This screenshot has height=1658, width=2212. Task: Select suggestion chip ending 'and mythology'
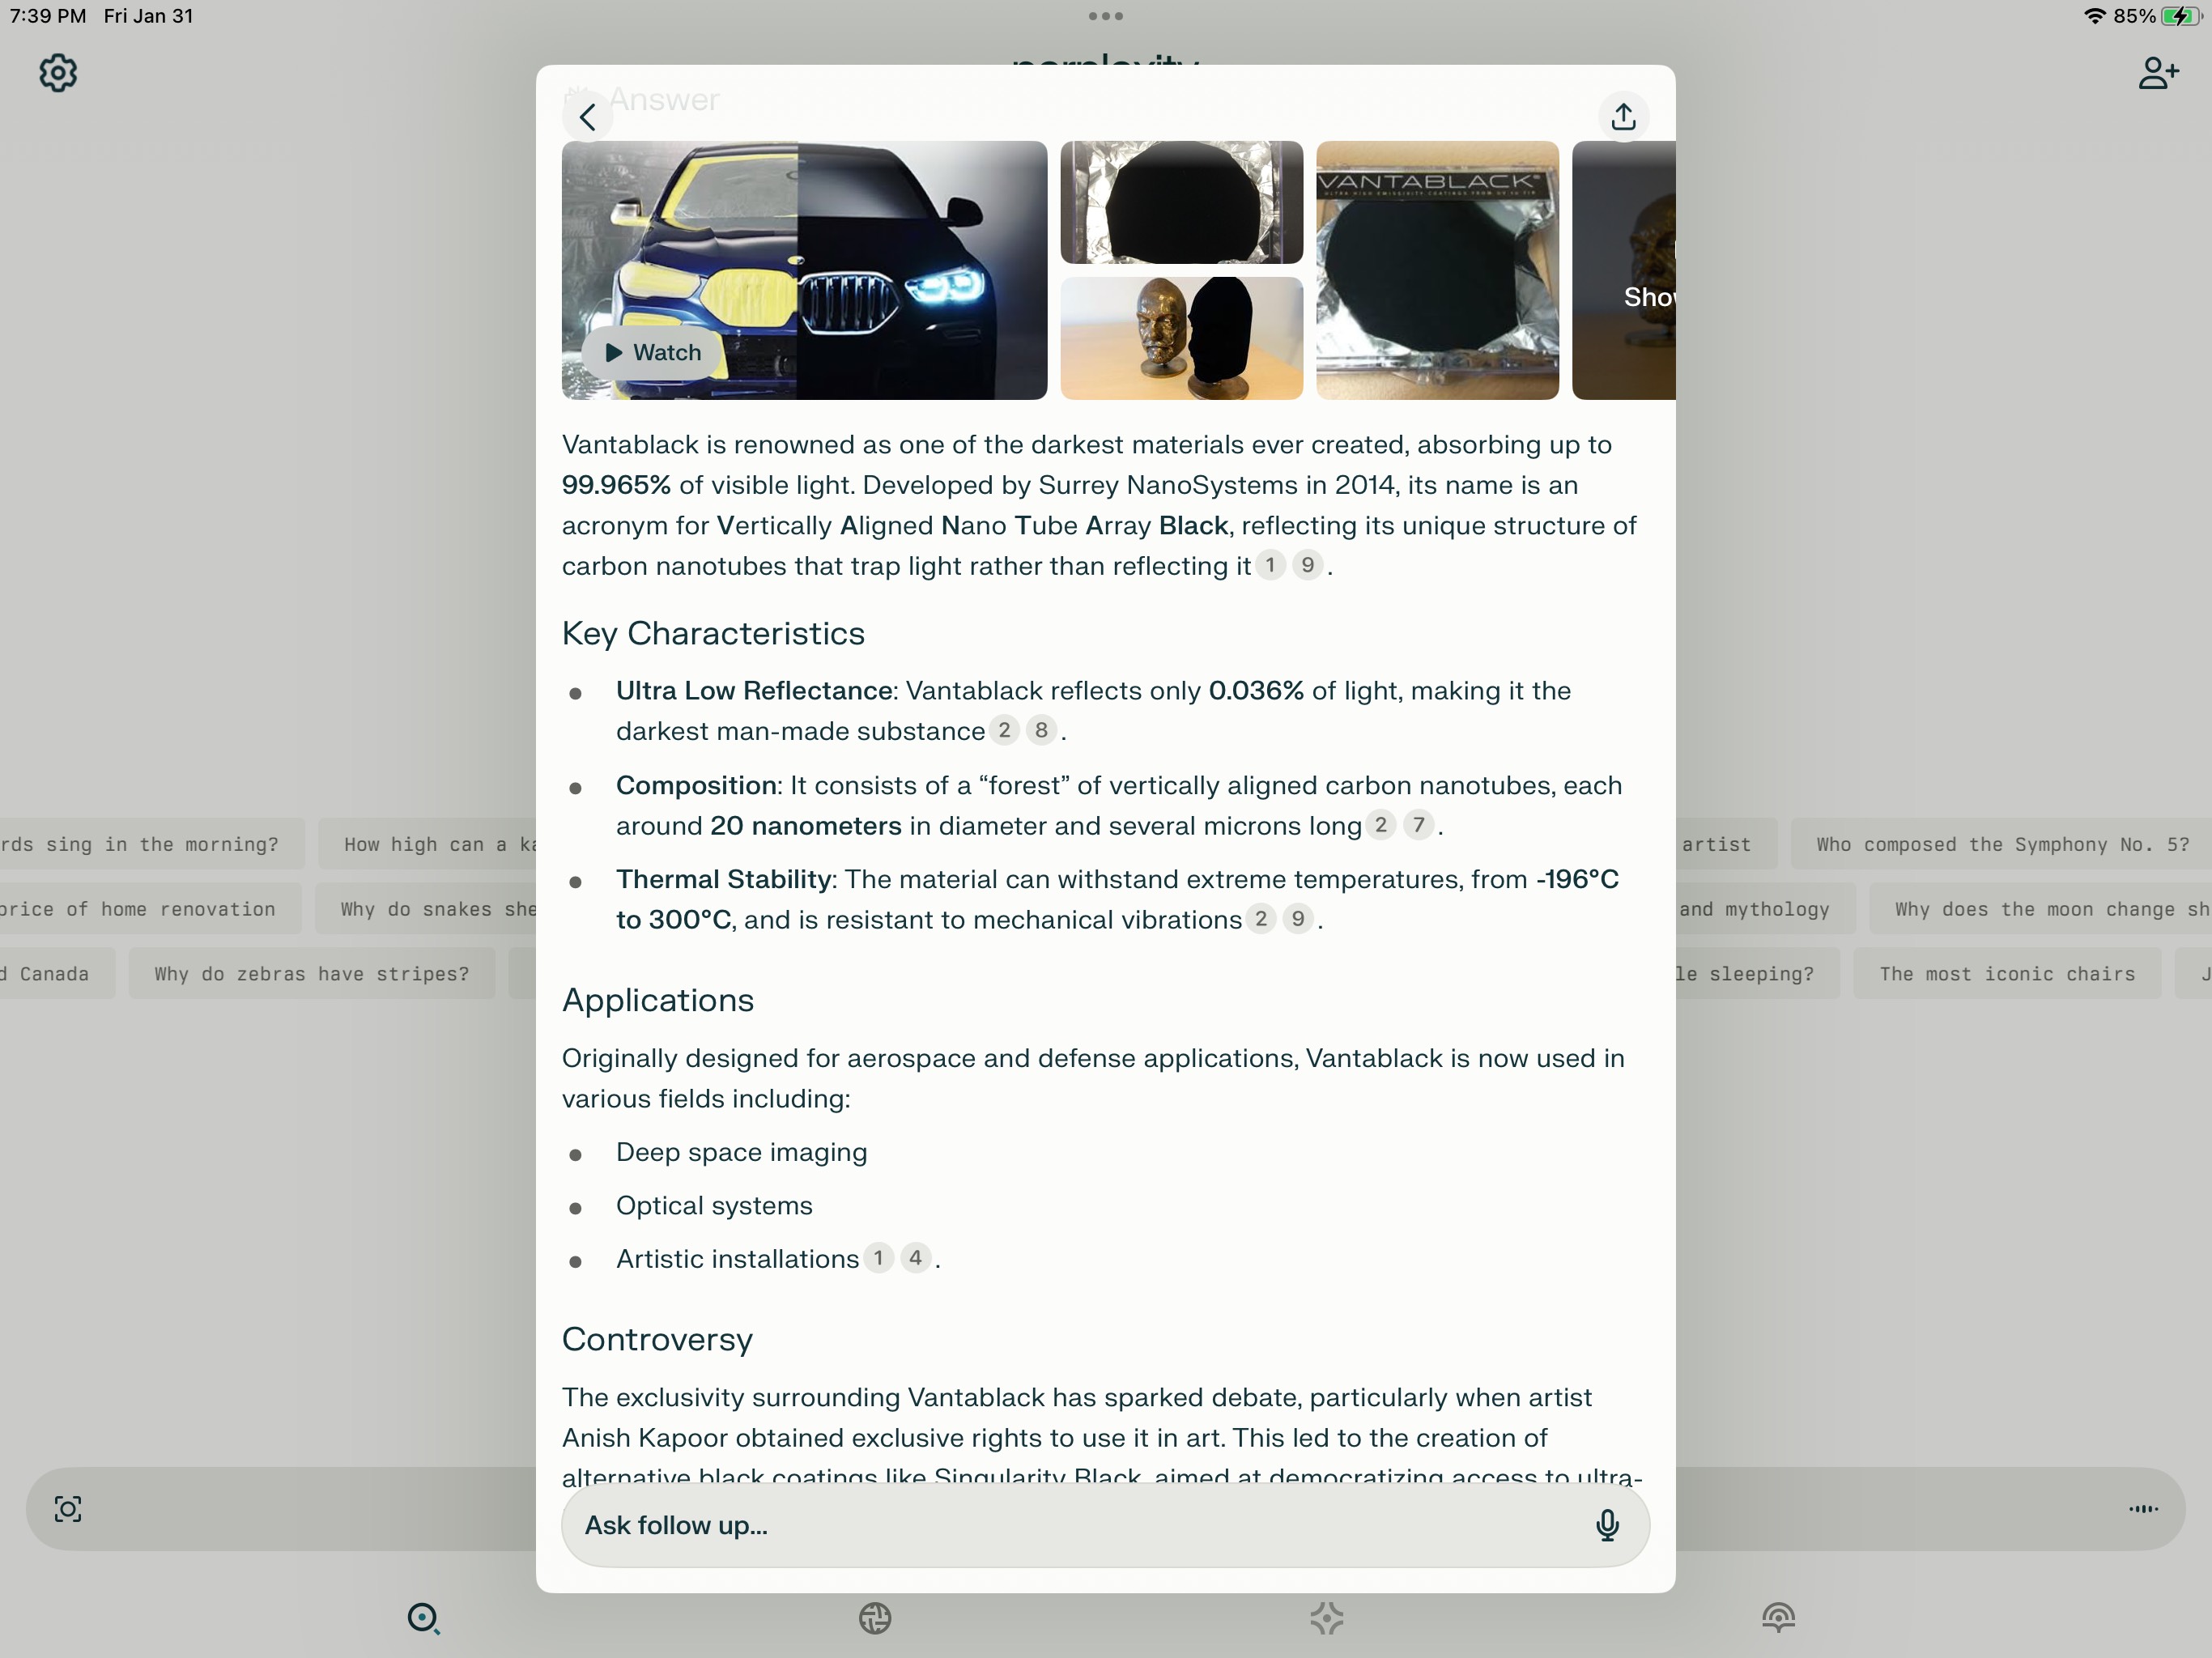pos(1765,909)
